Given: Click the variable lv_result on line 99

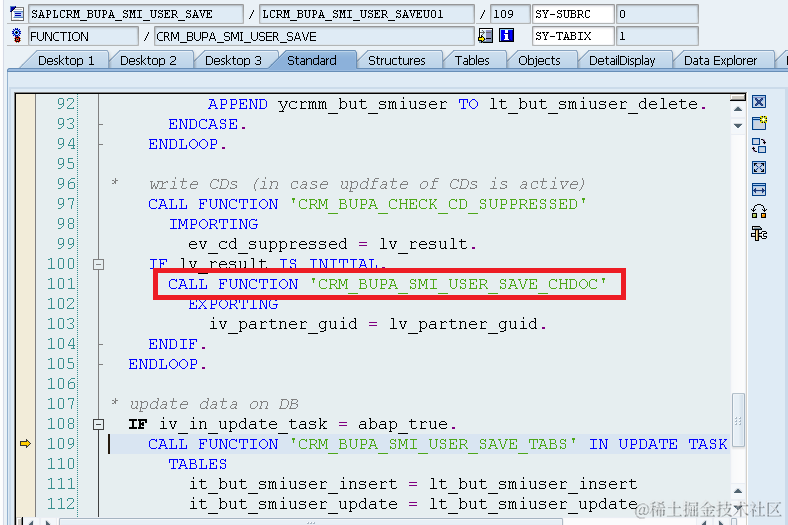Looking at the screenshot, I should click(x=423, y=244).
